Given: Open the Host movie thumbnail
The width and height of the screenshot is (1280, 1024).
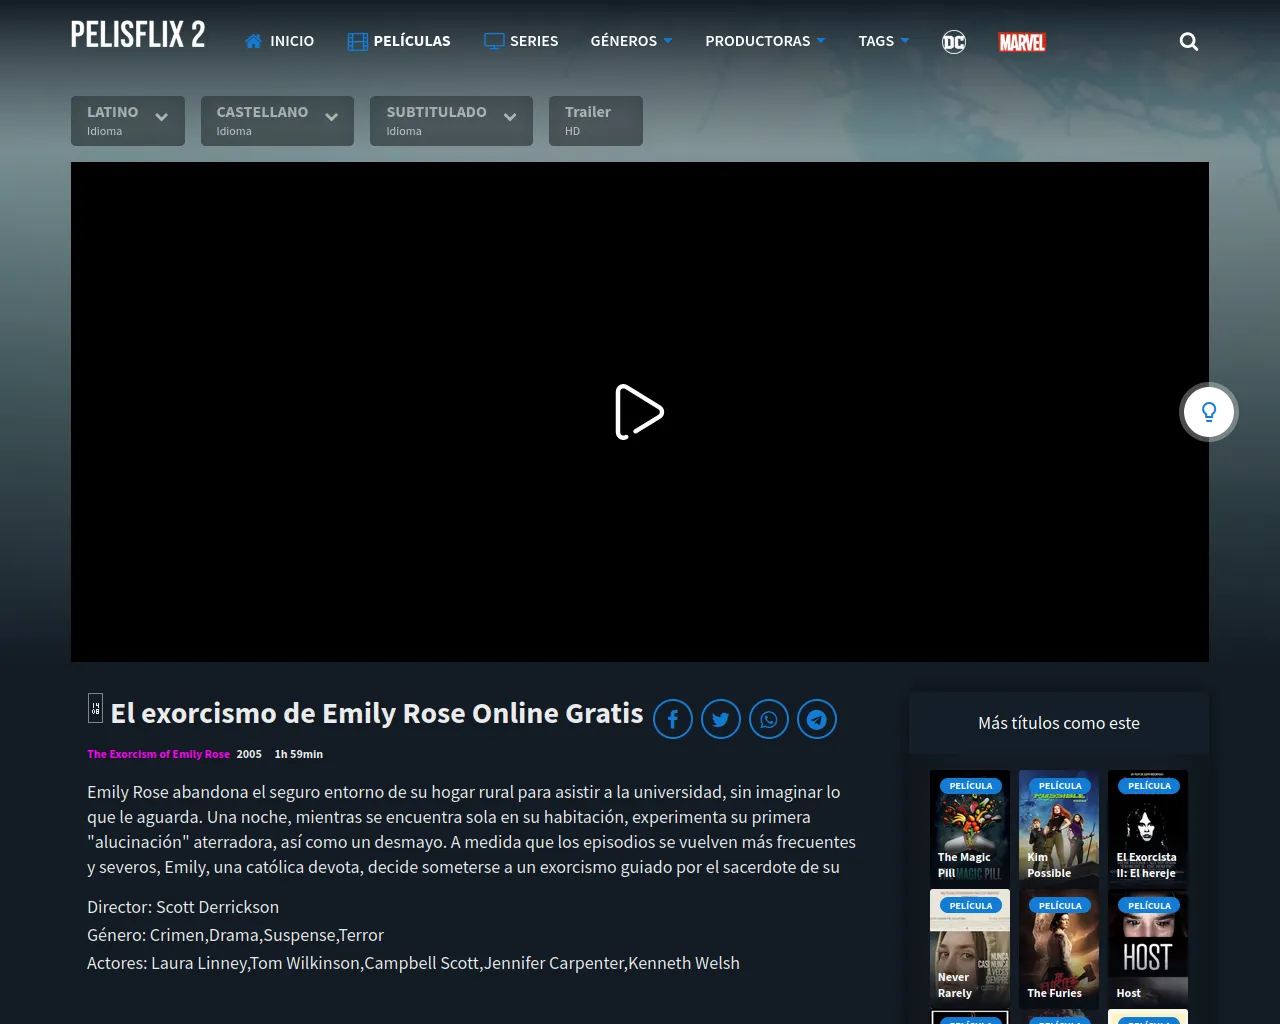Looking at the screenshot, I should click(1147, 947).
